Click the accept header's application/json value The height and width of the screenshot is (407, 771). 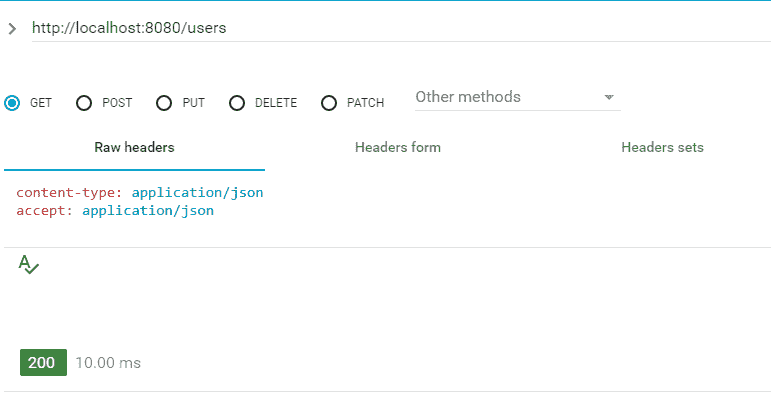[148, 210]
